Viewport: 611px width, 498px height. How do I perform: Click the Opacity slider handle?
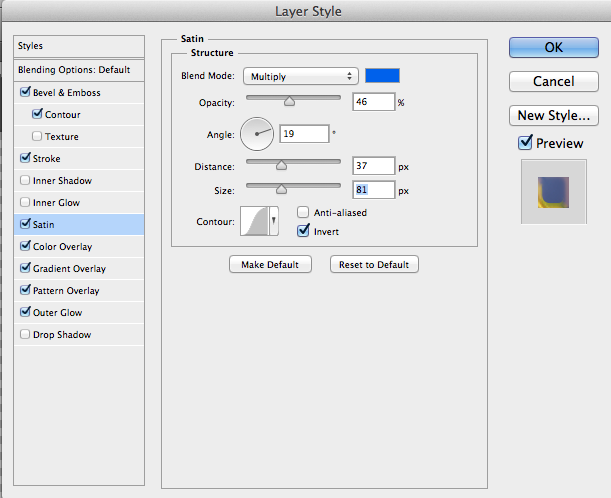pyautogui.click(x=289, y=101)
